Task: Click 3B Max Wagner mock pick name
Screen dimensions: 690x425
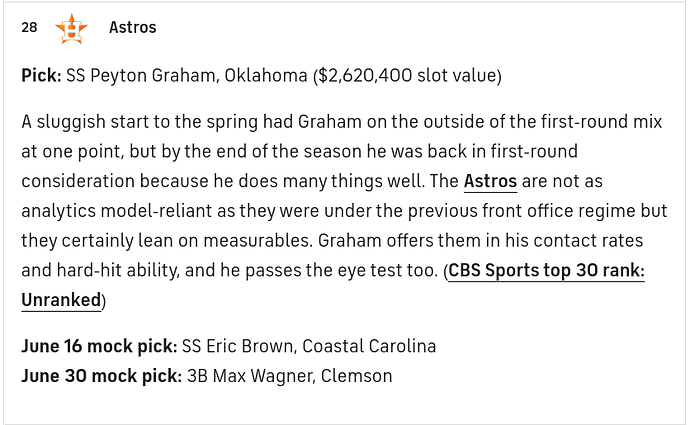Action: click(251, 376)
